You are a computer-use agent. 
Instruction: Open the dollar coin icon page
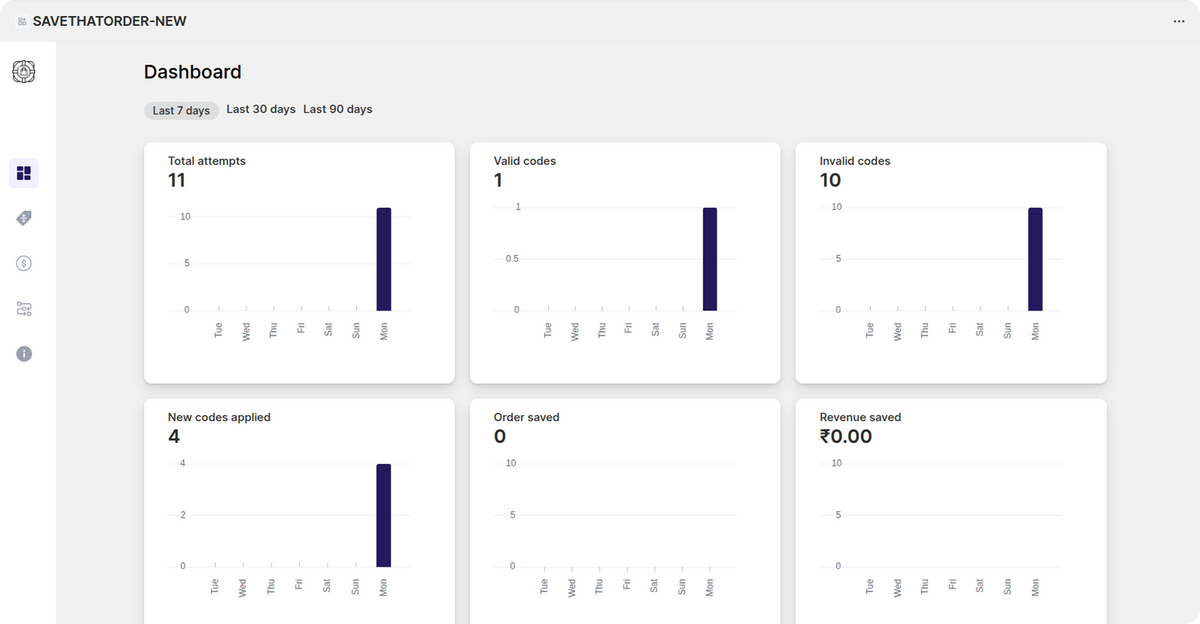(x=24, y=263)
